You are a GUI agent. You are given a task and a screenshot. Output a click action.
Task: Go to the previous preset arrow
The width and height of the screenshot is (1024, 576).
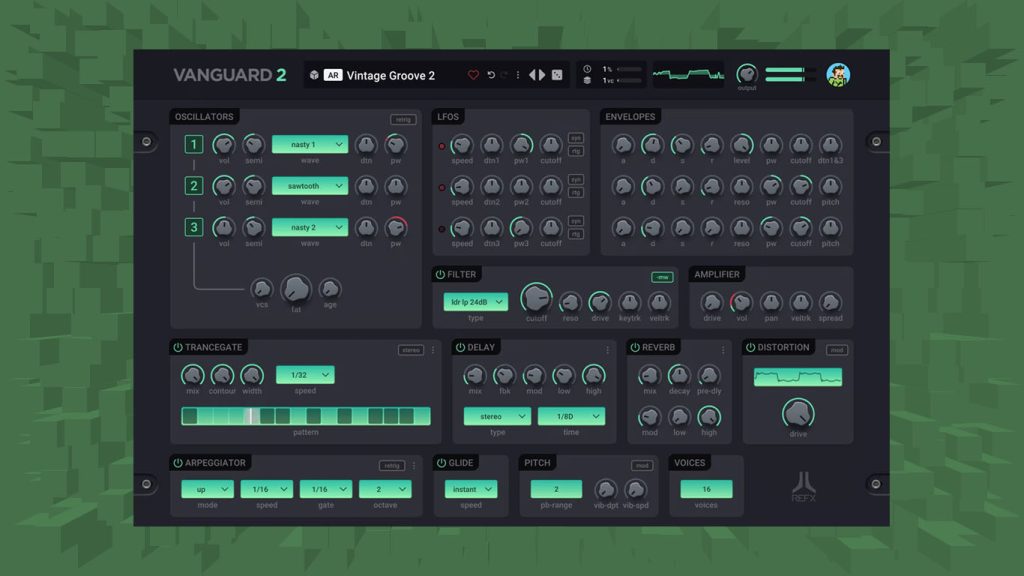click(532, 75)
